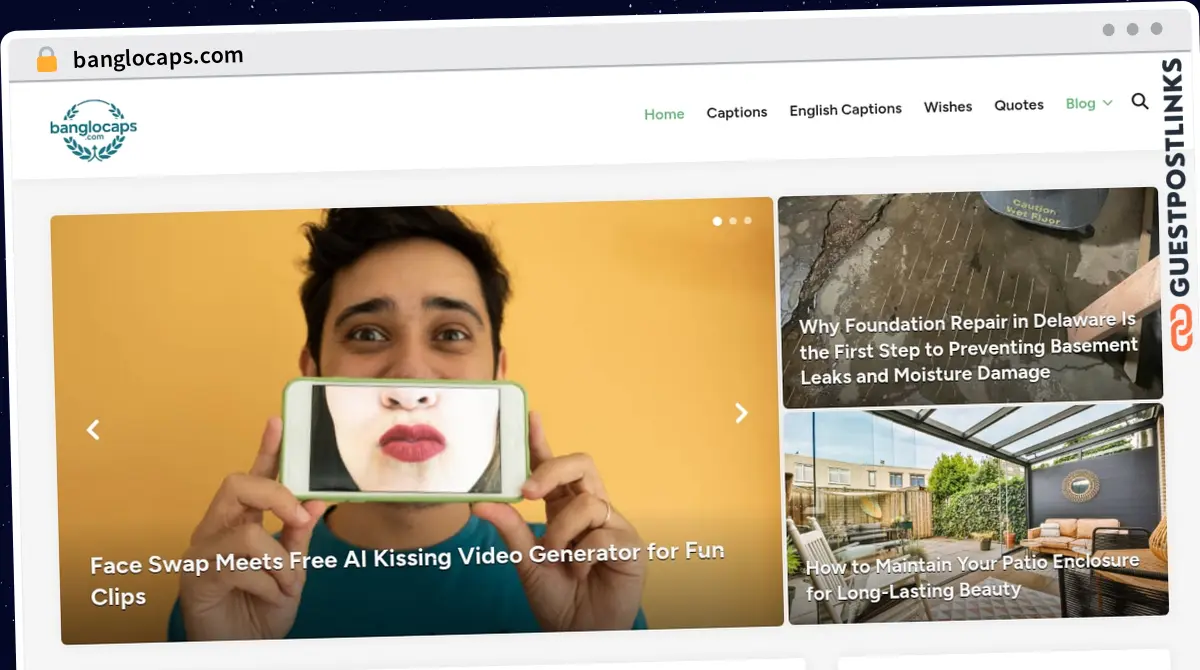
Task: Click the GuestPostLinks chain icon
Action: click(x=1181, y=329)
